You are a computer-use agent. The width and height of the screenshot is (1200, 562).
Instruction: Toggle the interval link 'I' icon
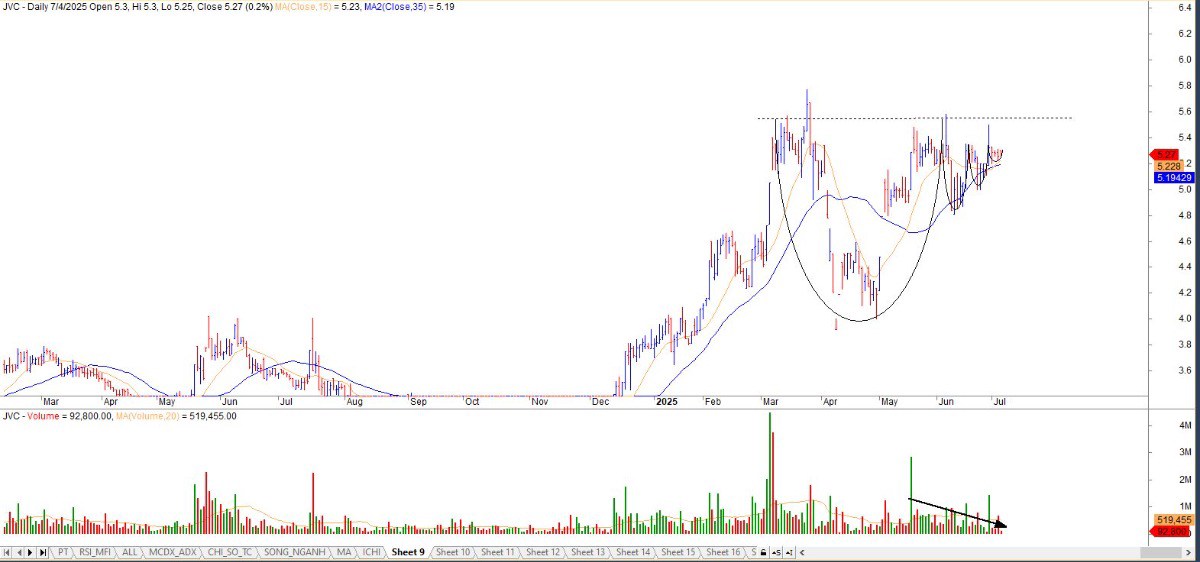pos(789,552)
